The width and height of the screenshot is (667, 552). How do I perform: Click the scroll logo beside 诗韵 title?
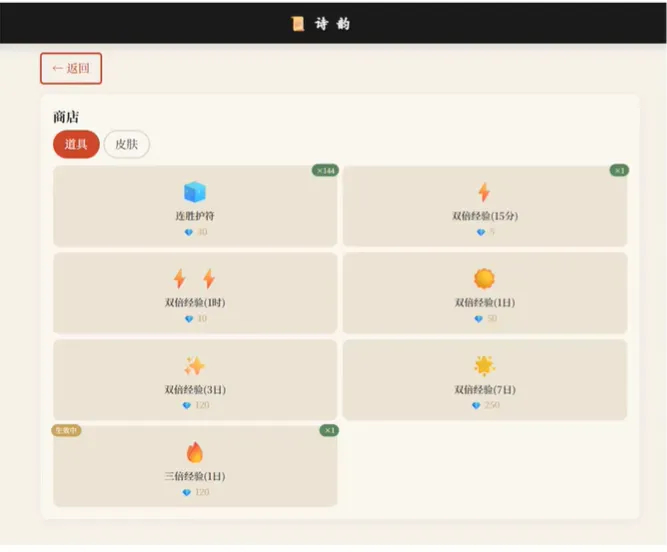298,24
